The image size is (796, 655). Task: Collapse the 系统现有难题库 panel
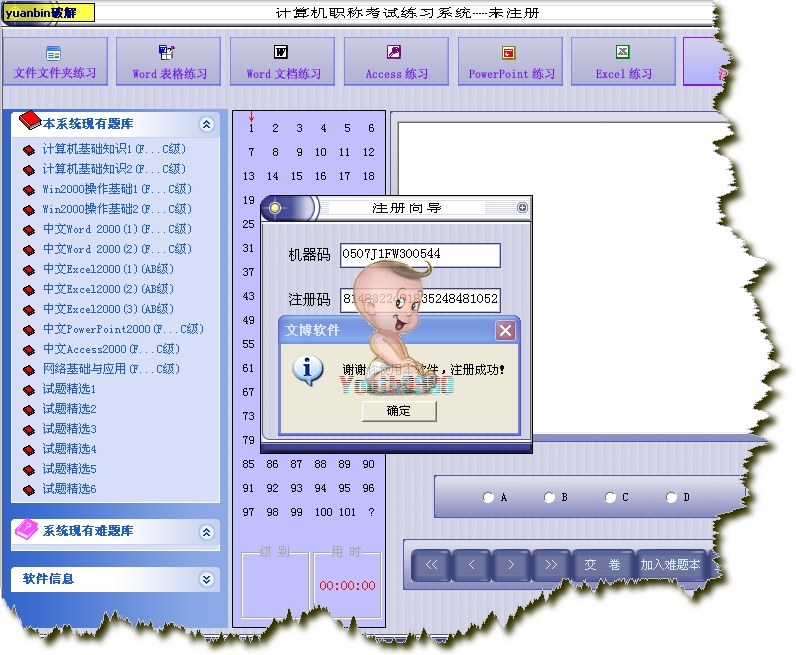coord(206,532)
